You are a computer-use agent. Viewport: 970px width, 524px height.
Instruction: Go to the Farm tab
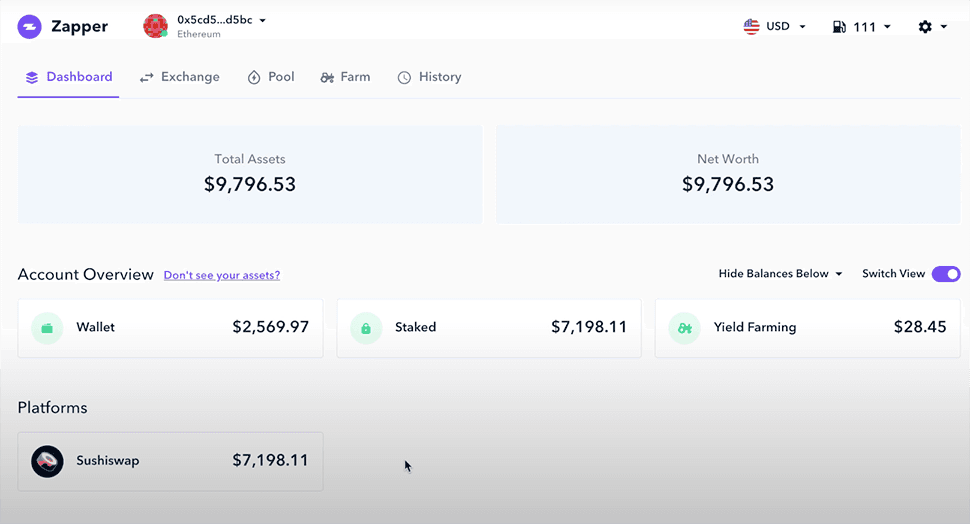[345, 77]
